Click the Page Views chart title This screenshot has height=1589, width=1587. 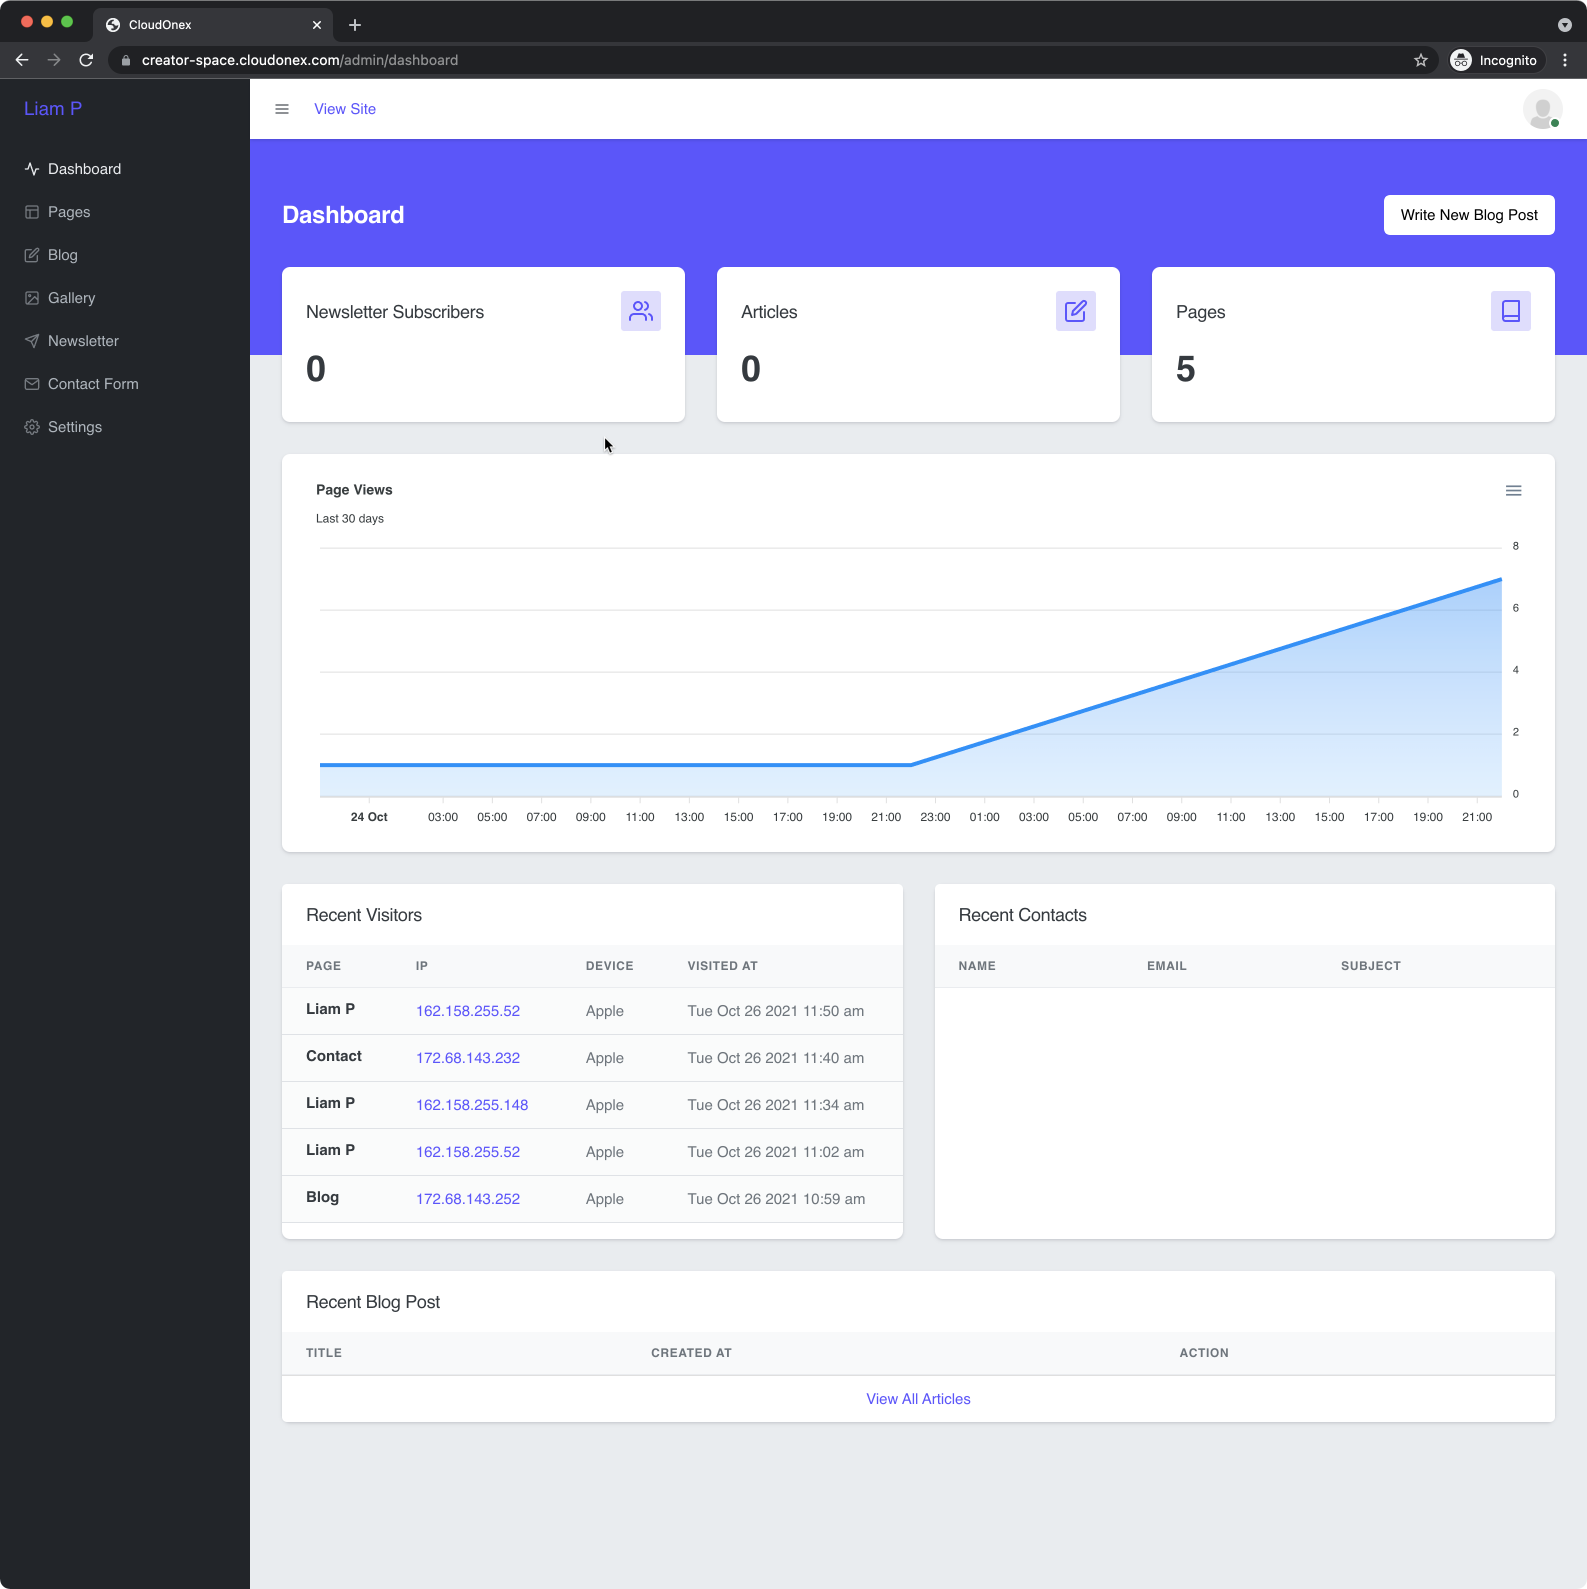tap(354, 490)
